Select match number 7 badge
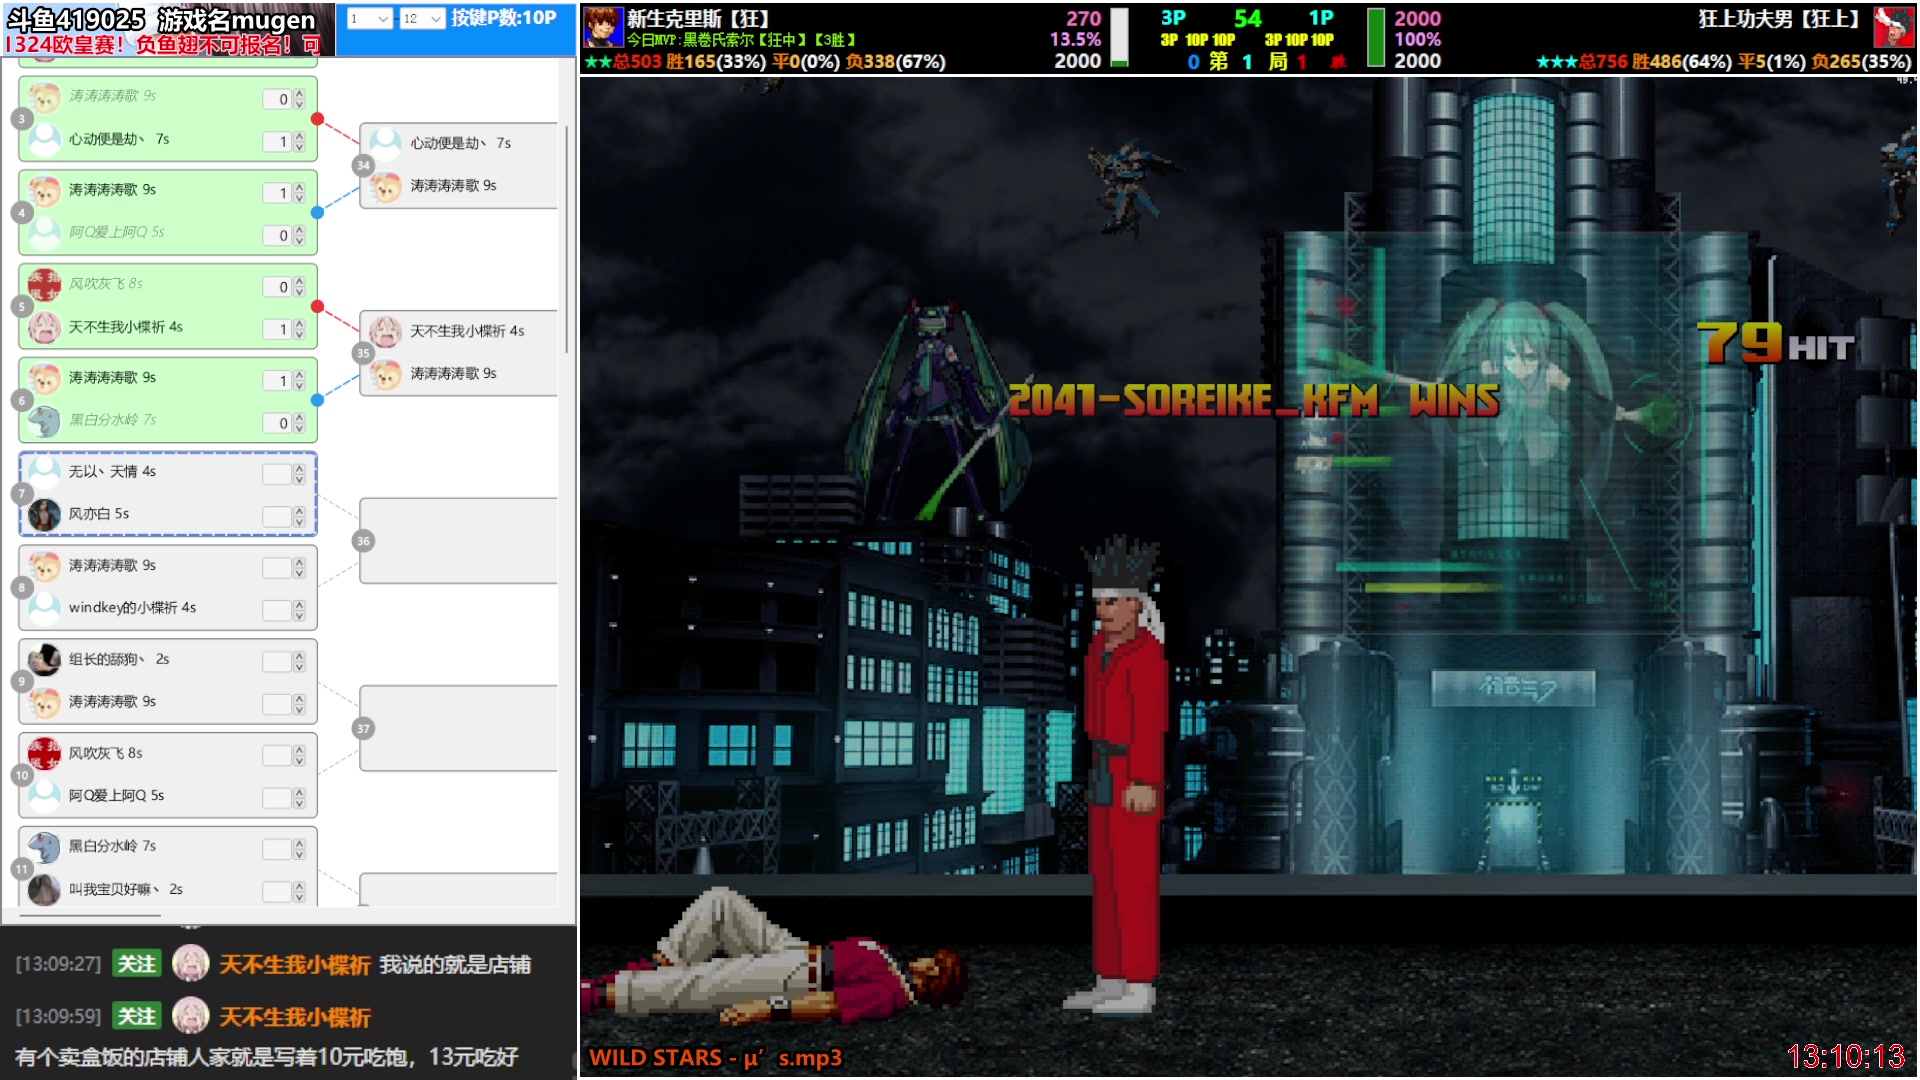This screenshot has height=1080, width=1920. click(22, 494)
